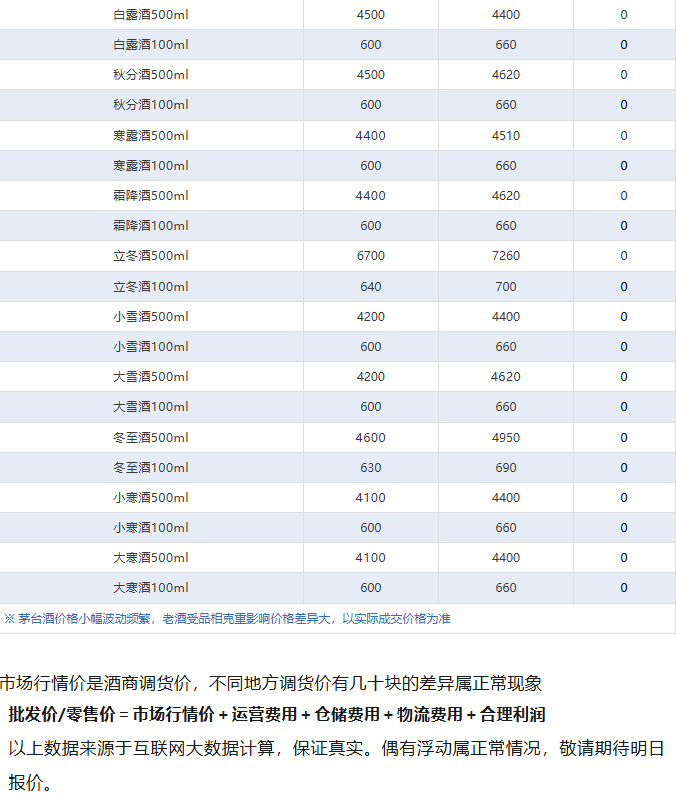This screenshot has width=676, height=804.
Task: Select 4620 in the 大雪酒500ml row
Action: pos(506,376)
